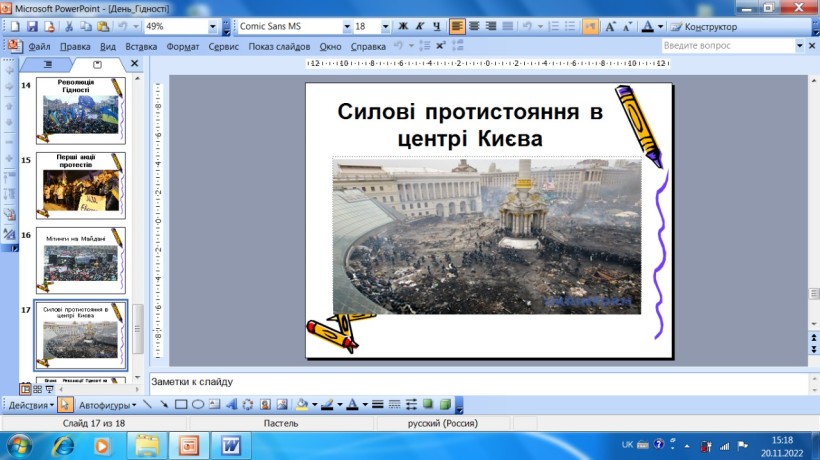Toggle the Select Objects arrow tool
This screenshot has height=460, width=820.
65,405
